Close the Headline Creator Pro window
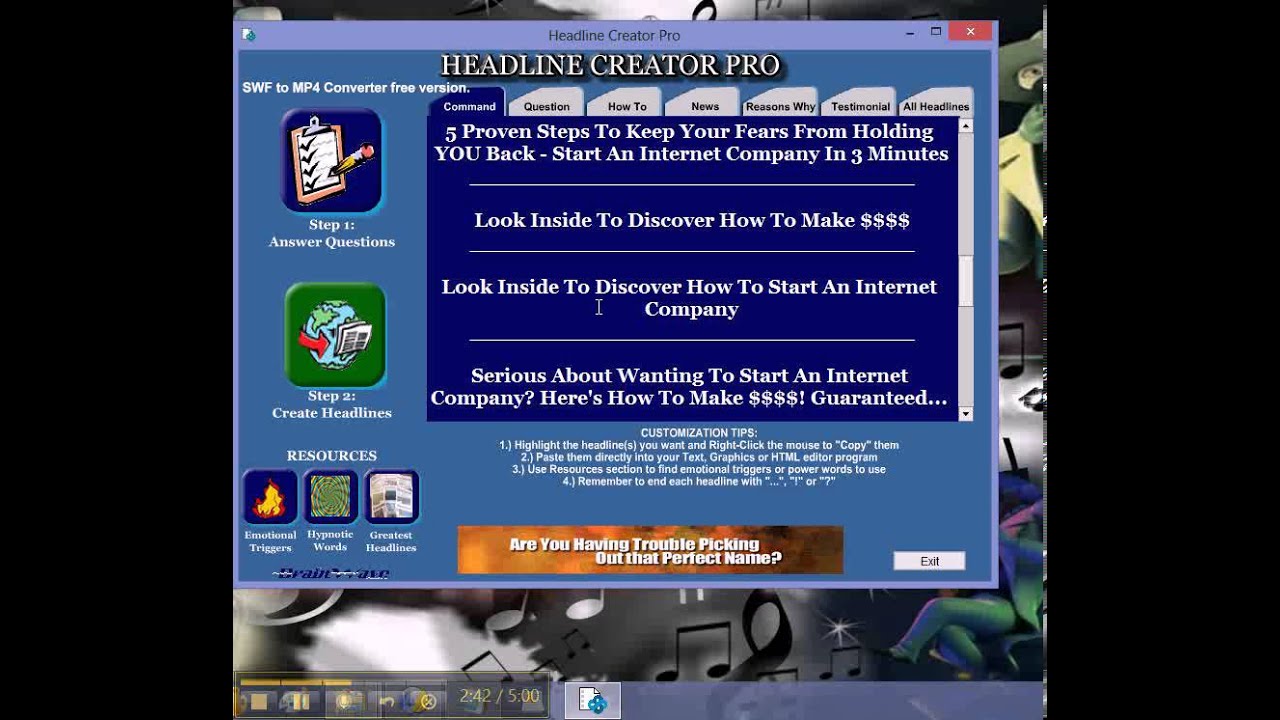The image size is (1280, 720). [x=970, y=32]
